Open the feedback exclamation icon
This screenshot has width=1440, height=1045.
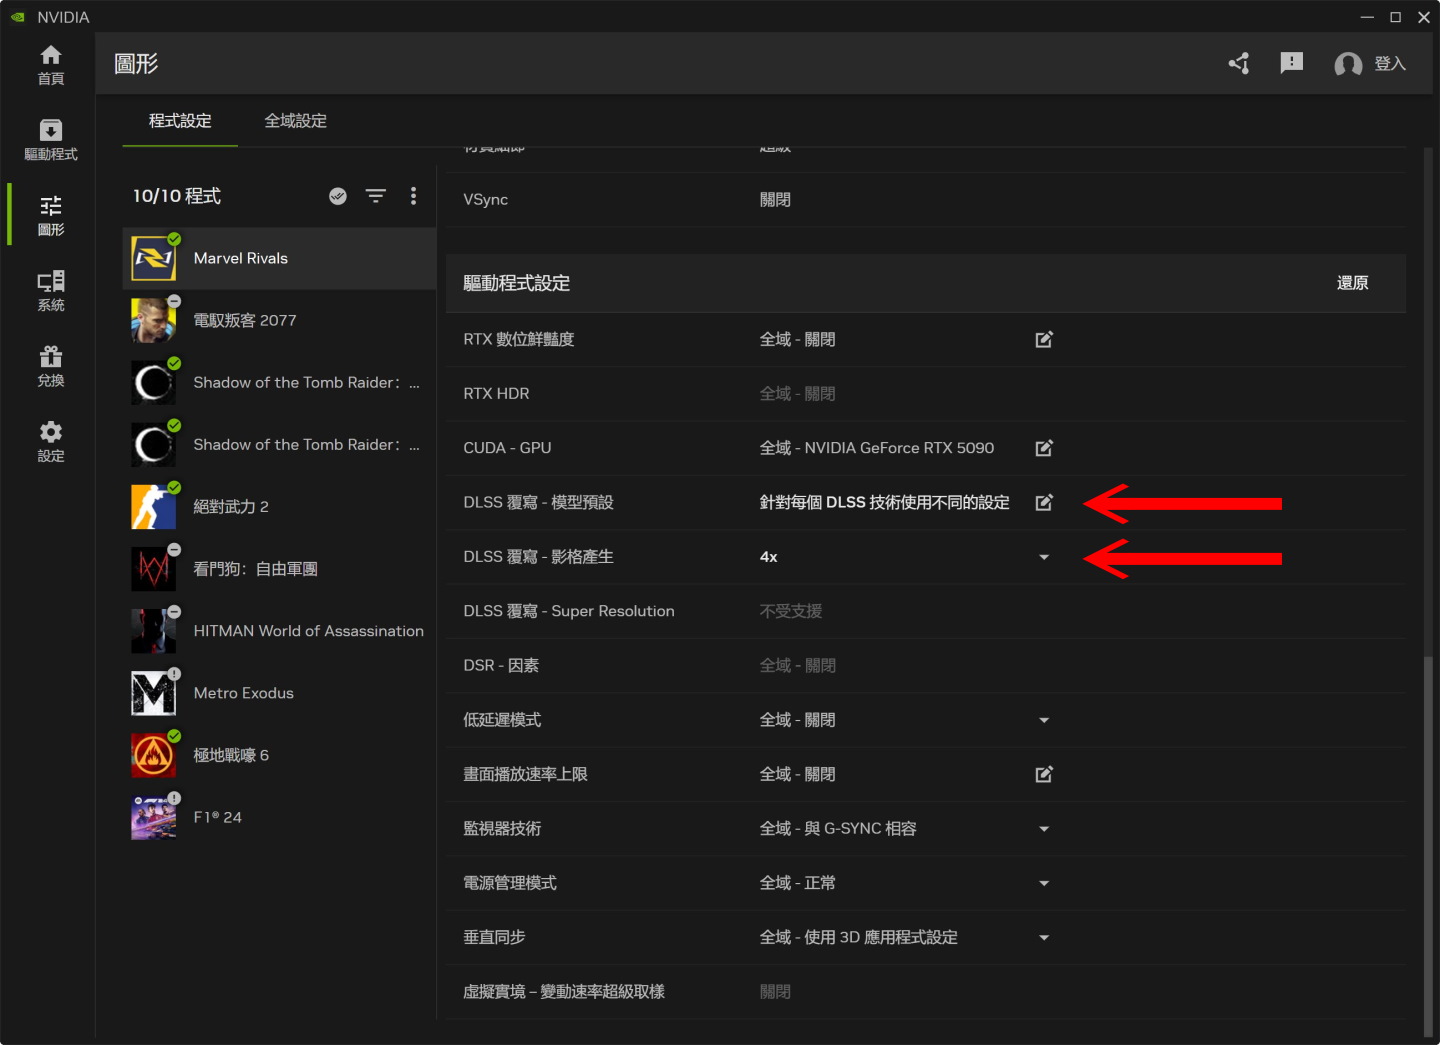point(1292,63)
